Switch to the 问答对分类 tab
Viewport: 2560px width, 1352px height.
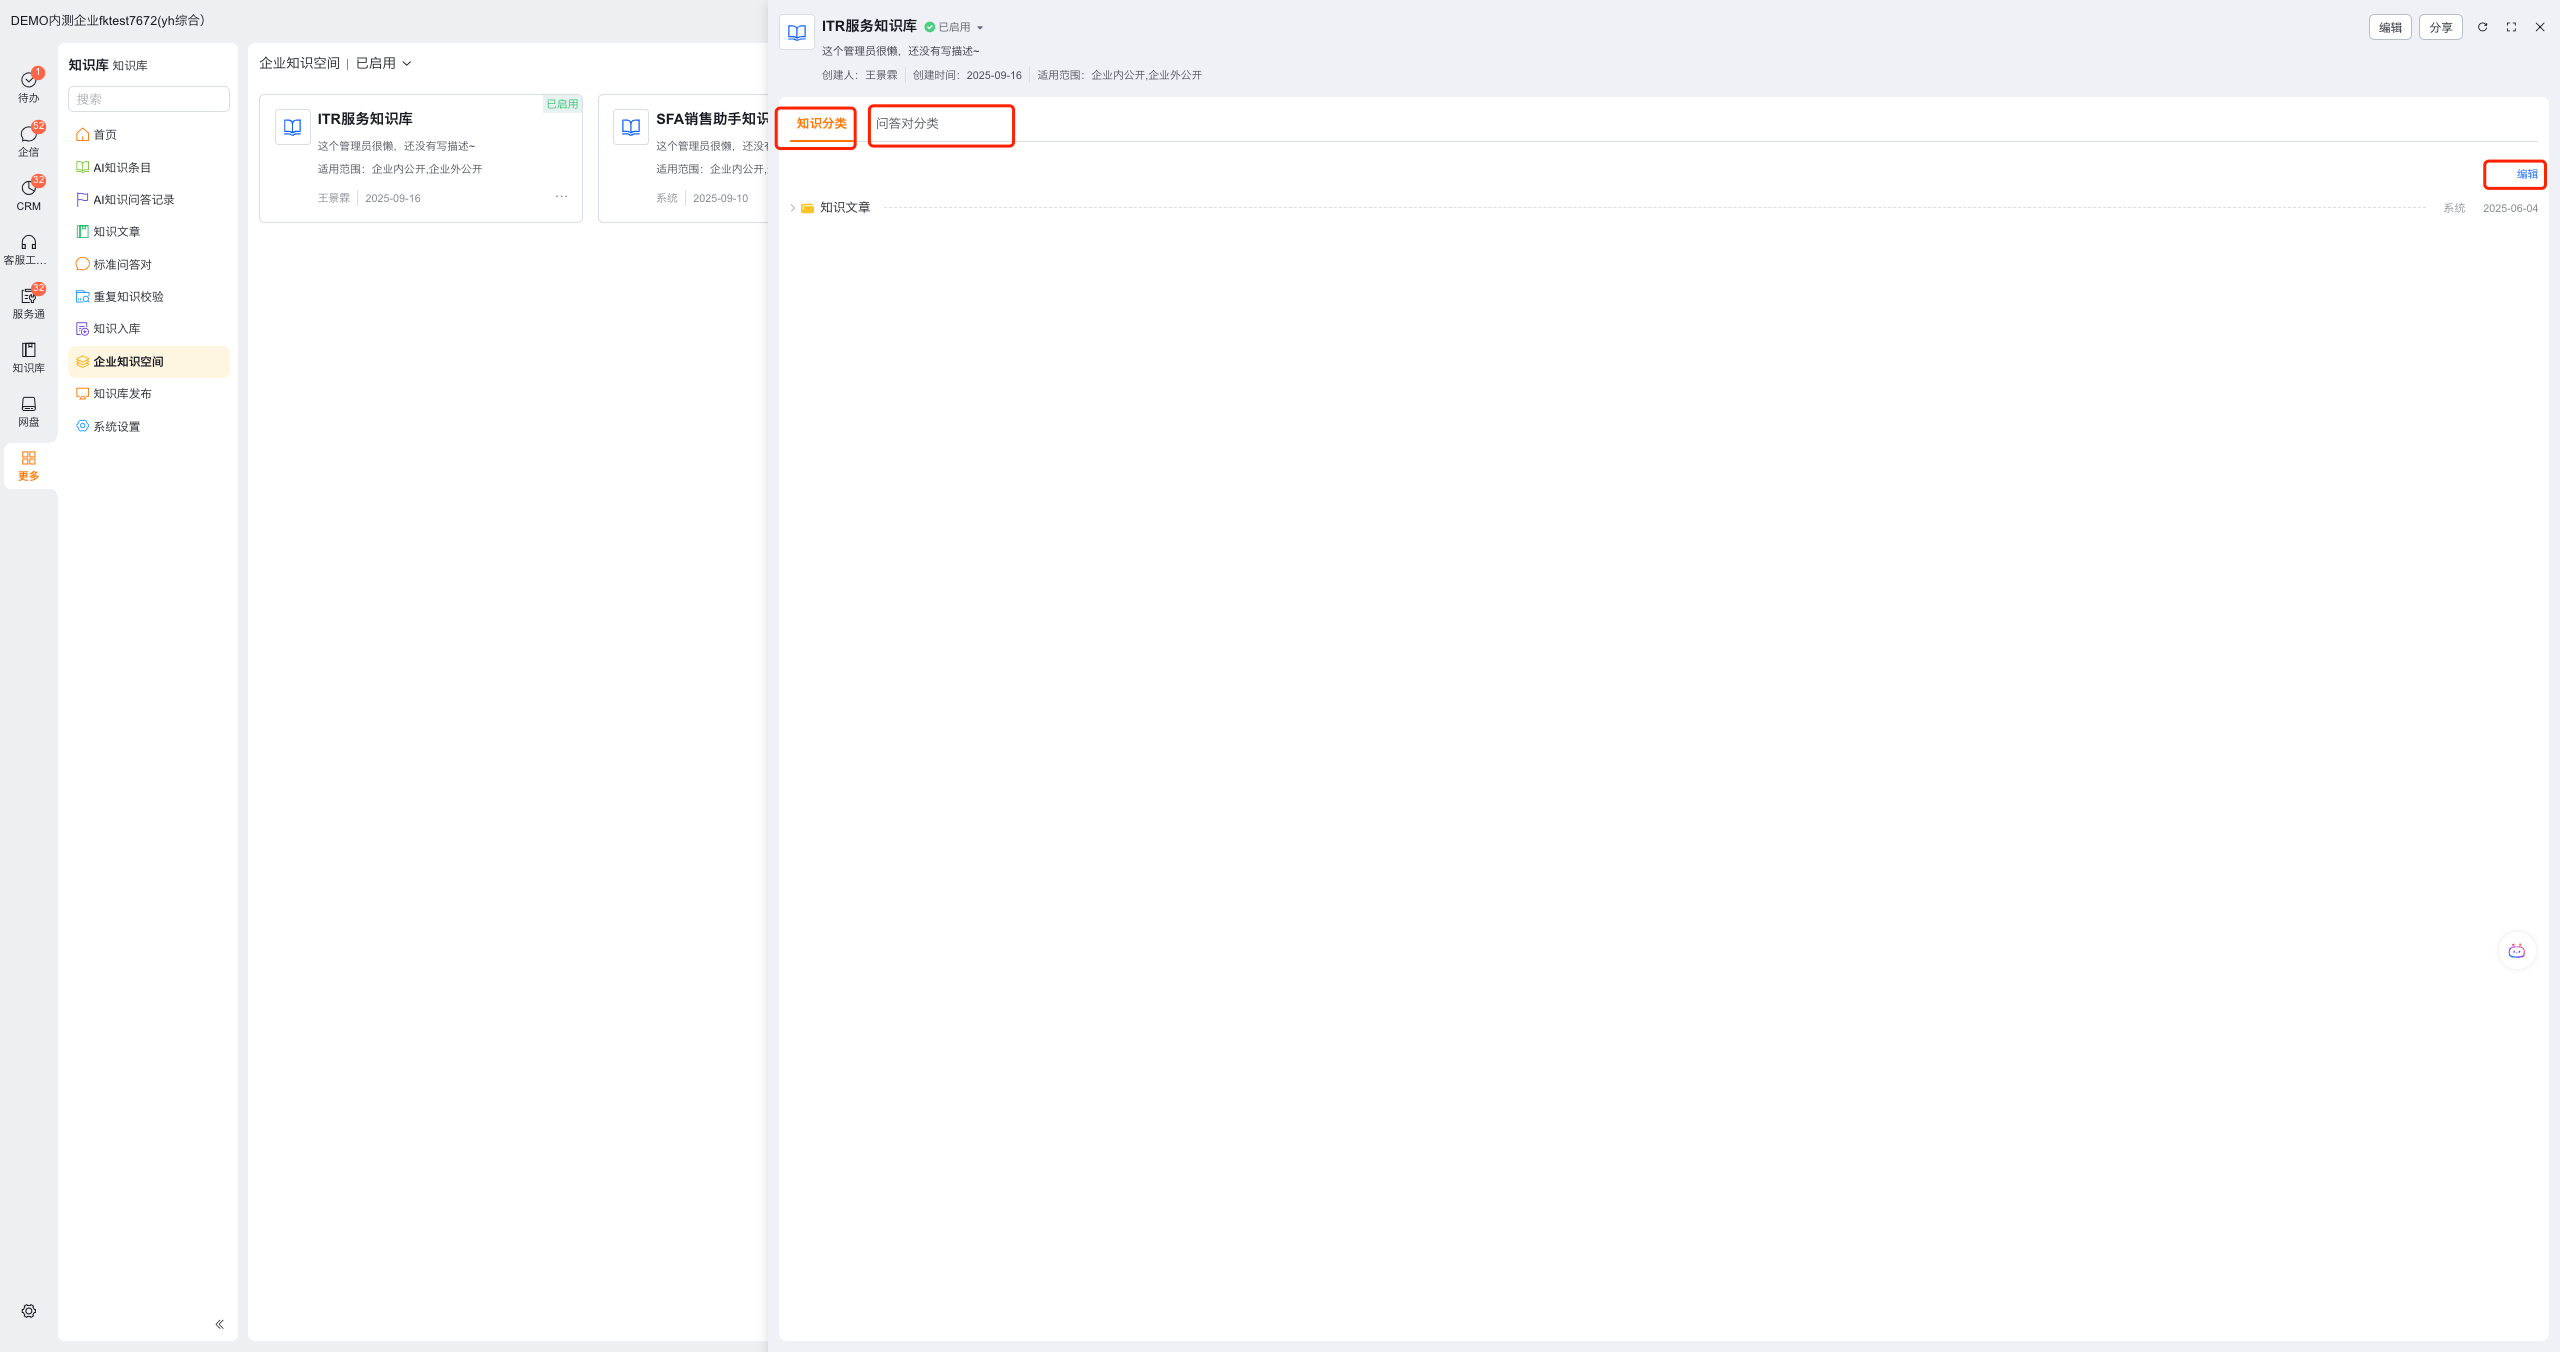point(907,124)
